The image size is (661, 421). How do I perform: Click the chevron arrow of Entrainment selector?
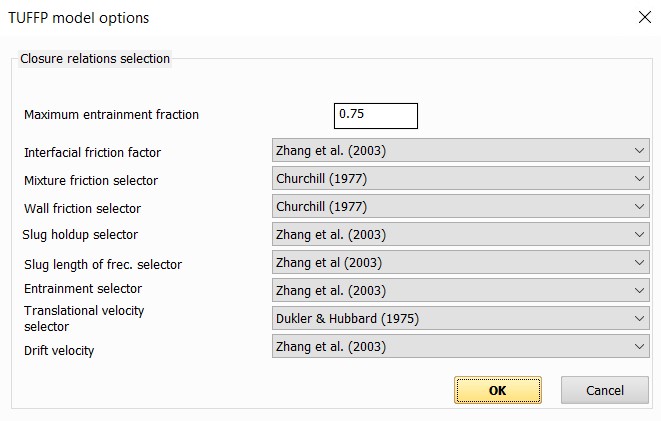pos(639,291)
